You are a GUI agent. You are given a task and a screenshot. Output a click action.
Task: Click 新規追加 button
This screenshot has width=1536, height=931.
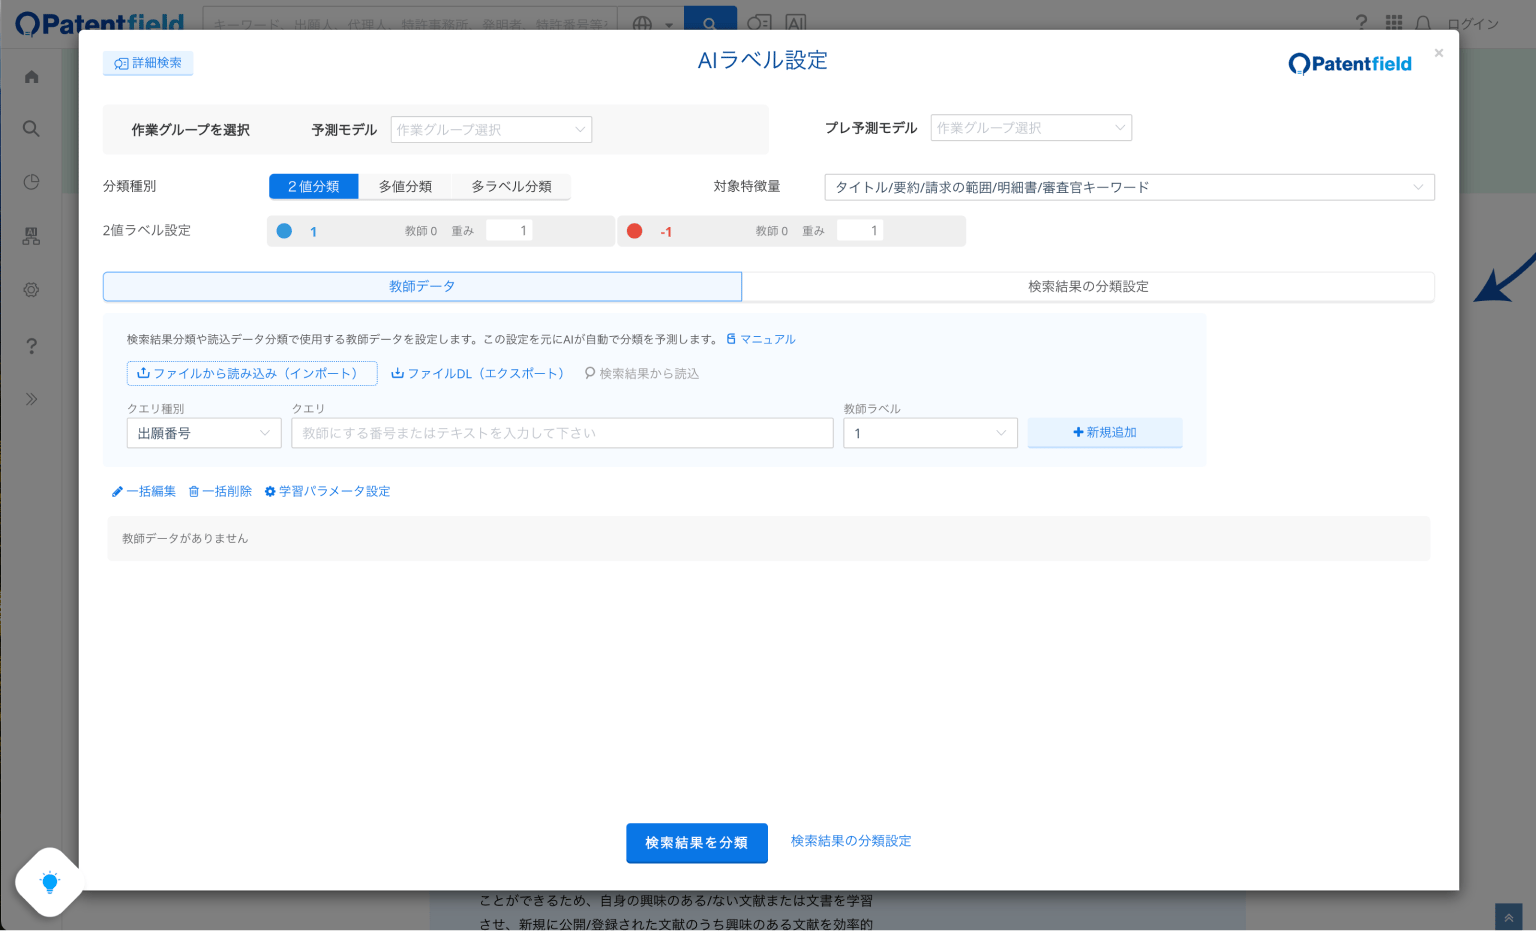coord(1105,432)
